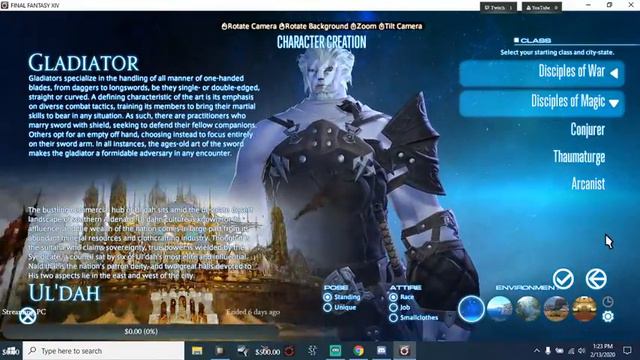Collapse the Disciples of Magic category
This screenshot has width=640, height=360.
542,103
